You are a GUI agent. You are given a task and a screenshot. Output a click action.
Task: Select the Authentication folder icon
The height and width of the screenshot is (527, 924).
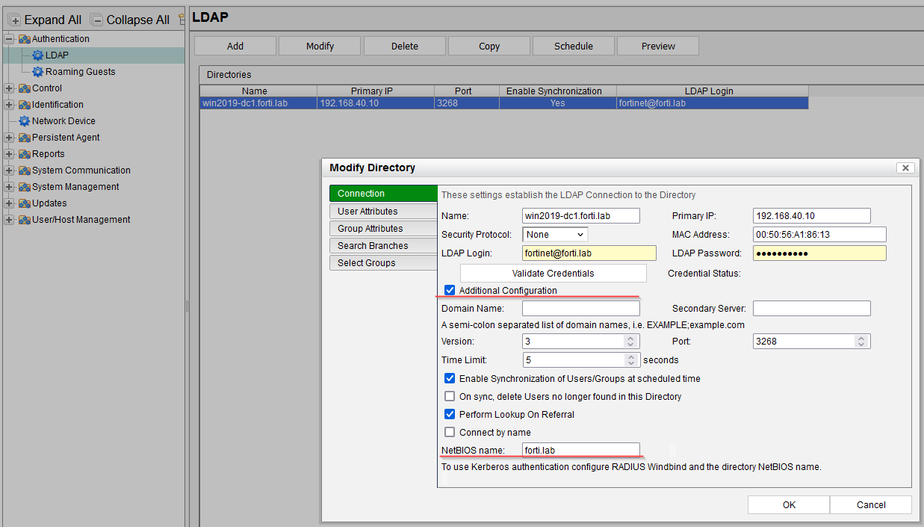(x=24, y=39)
